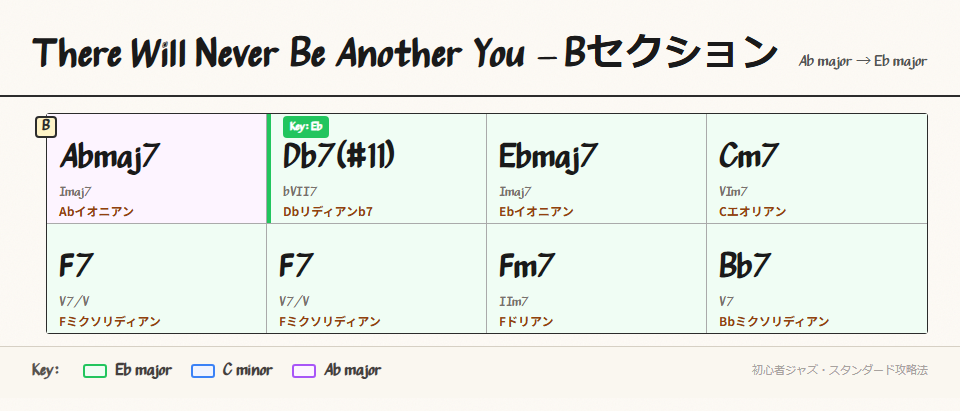This screenshot has width=960, height=411.
Task: Click the Cm7 chord symbol
Action: pyautogui.click(x=749, y=157)
